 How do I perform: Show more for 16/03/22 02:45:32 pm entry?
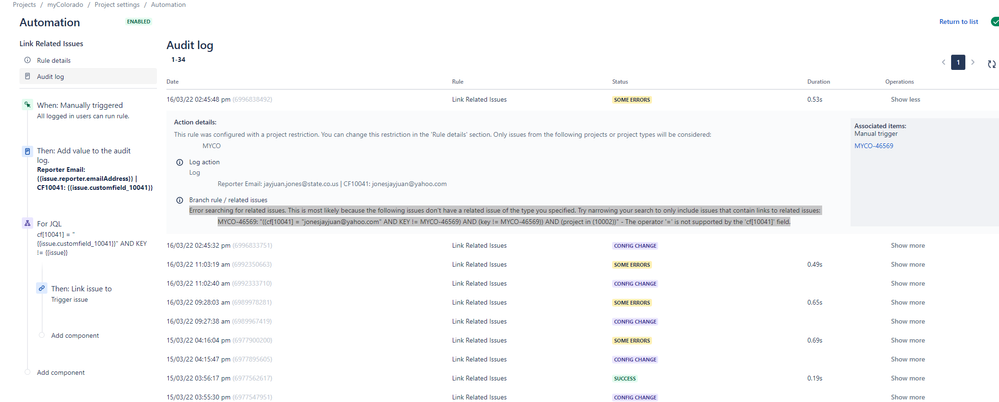click(x=907, y=245)
